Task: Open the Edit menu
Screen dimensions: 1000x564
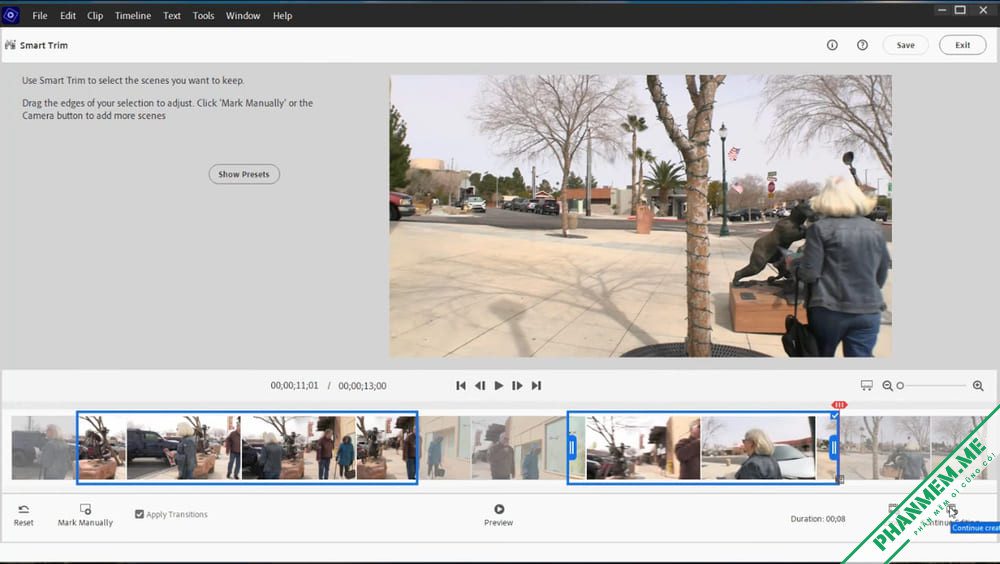Action: (68, 15)
